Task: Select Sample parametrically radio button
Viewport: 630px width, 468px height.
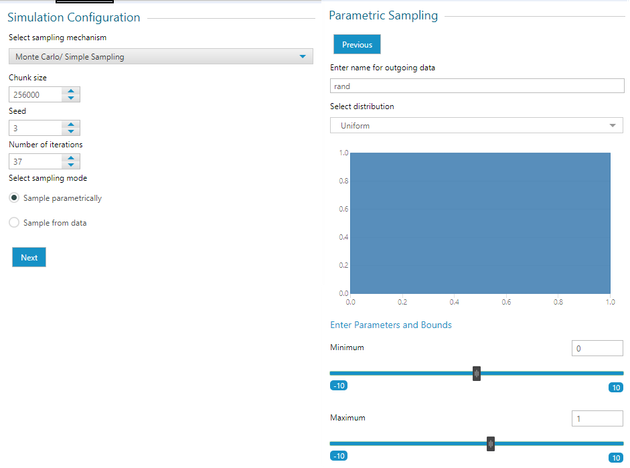Action: [14, 198]
